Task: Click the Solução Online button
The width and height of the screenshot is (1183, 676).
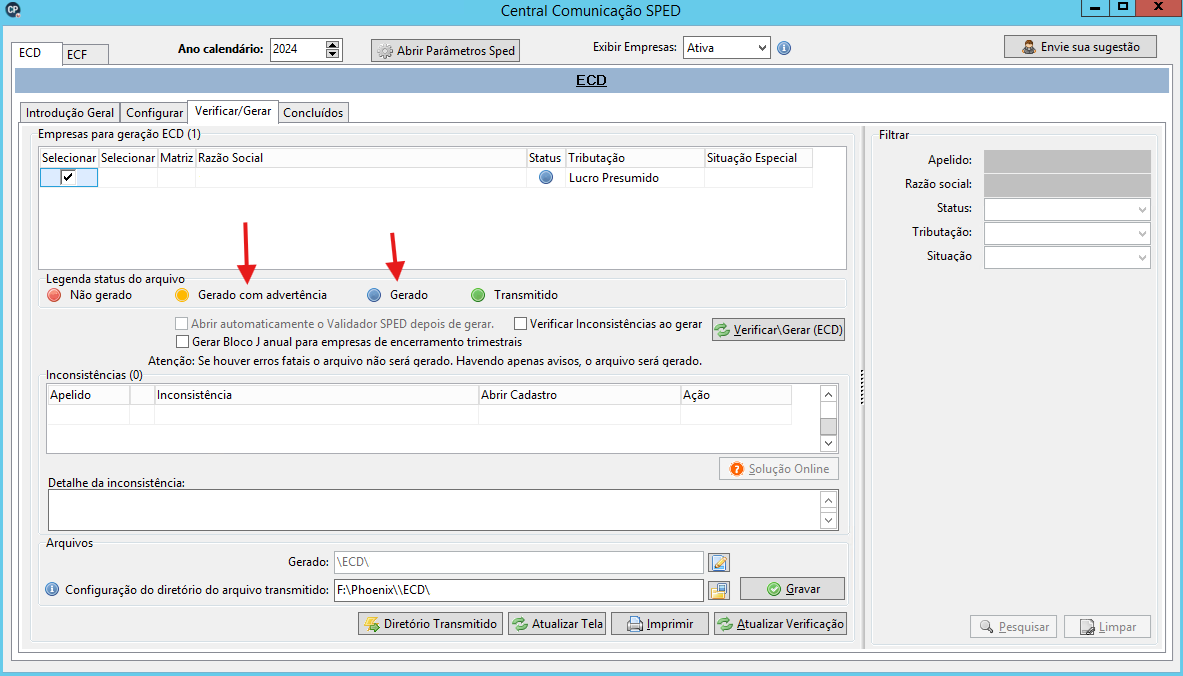Action: pos(779,469)
